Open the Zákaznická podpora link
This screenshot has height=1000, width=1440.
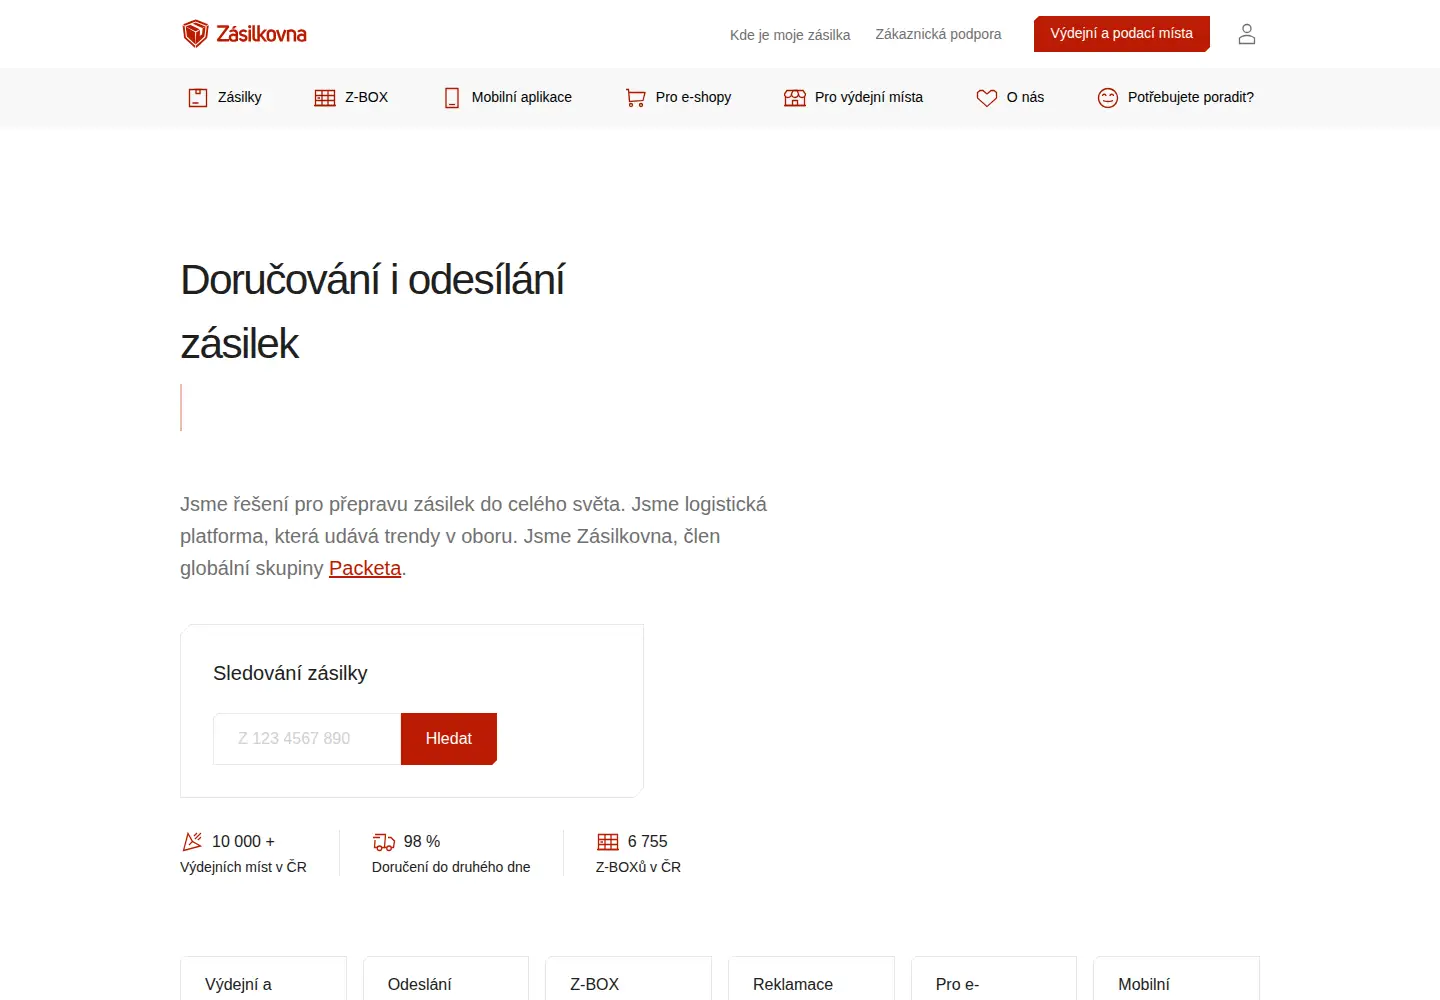point(938,34)
